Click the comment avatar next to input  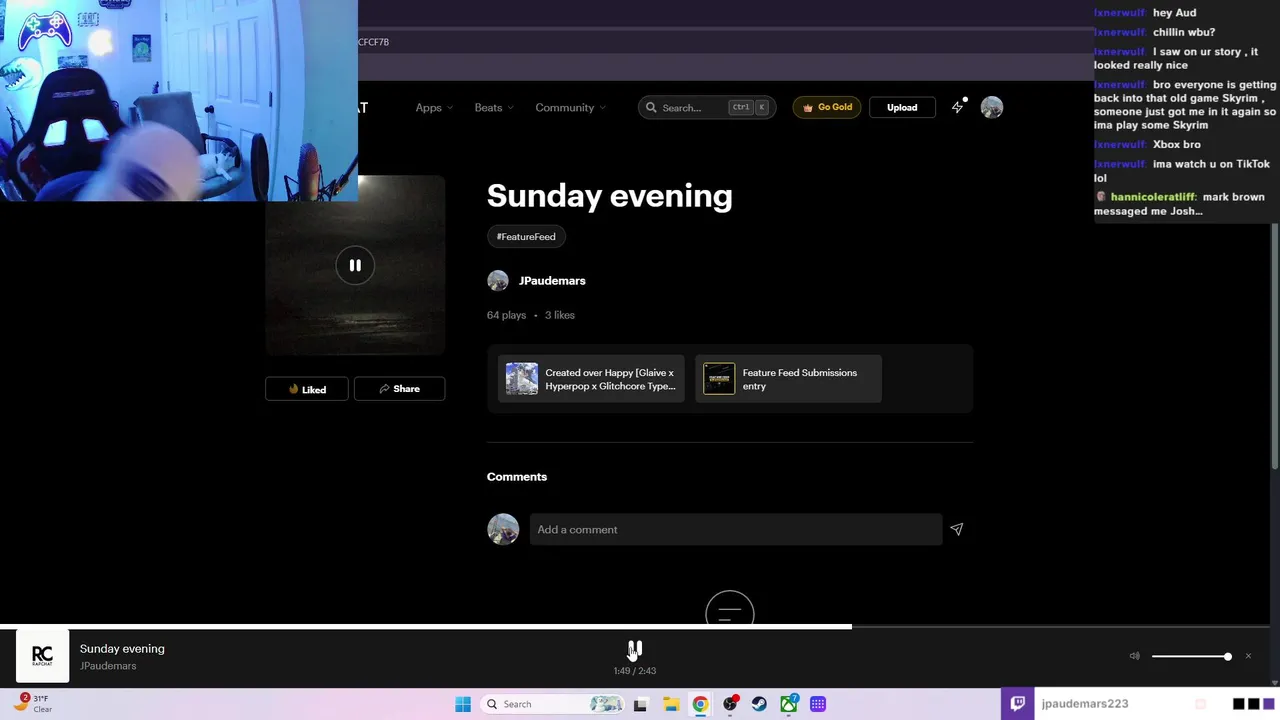(503, 529)
